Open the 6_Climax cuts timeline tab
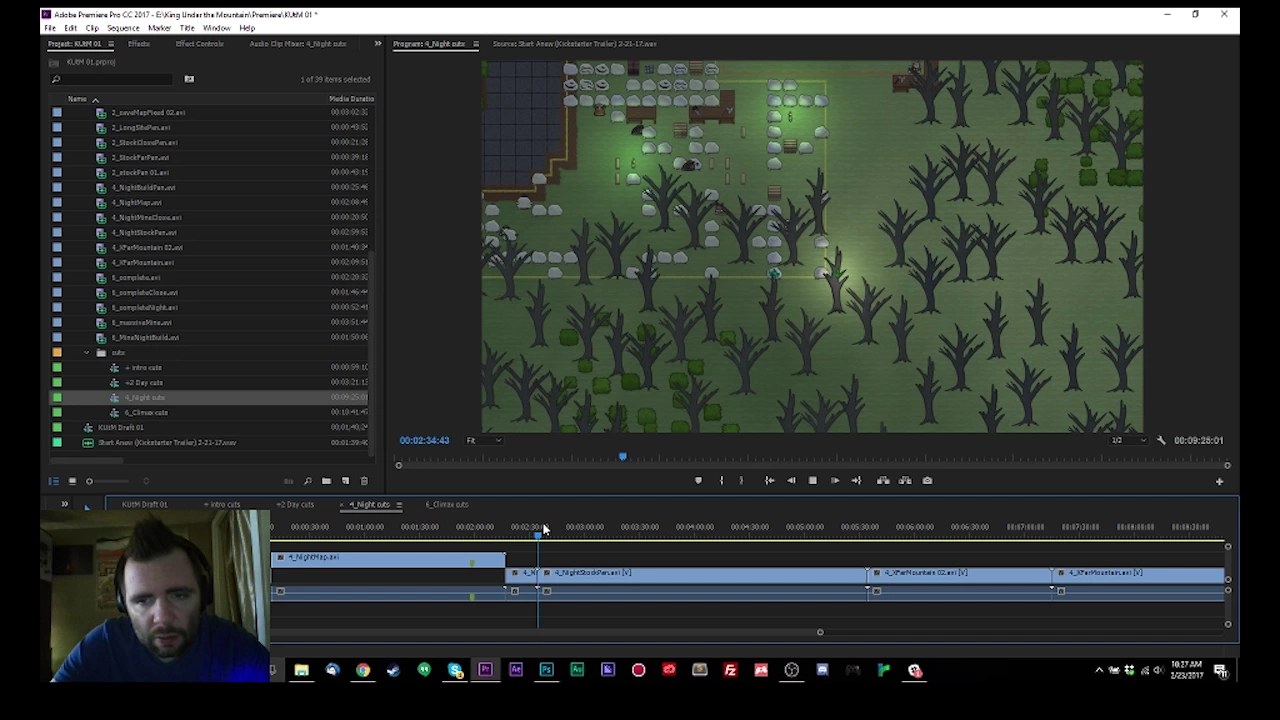1280x720 pixels. coord(447,505)
